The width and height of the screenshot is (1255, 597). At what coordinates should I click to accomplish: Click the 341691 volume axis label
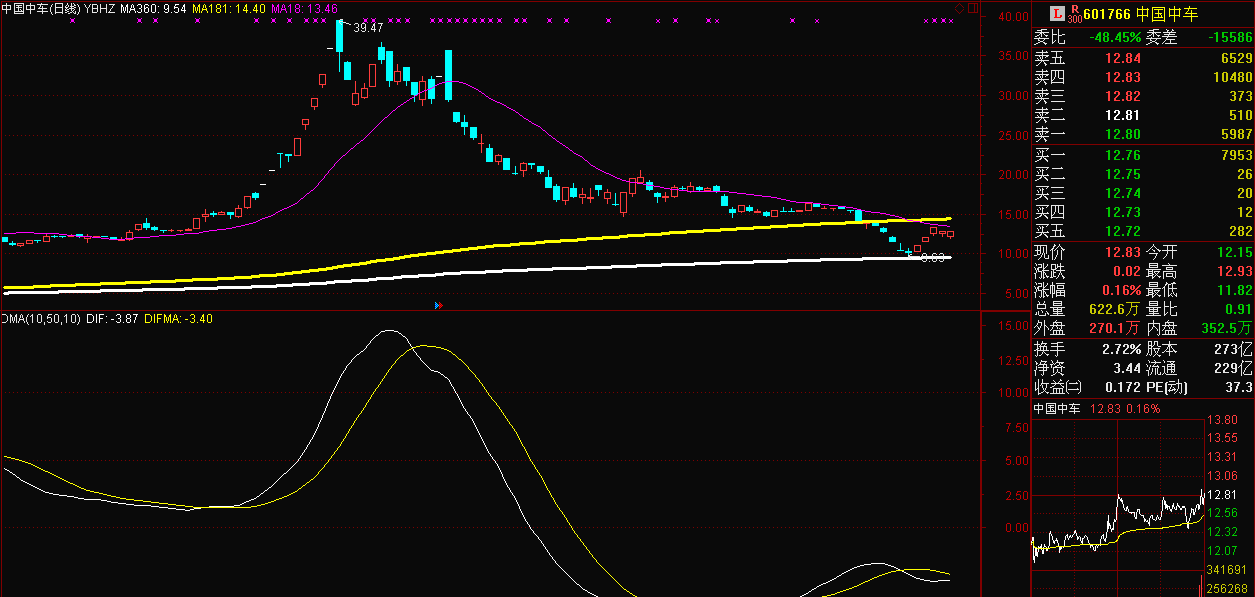[1227, 570]
